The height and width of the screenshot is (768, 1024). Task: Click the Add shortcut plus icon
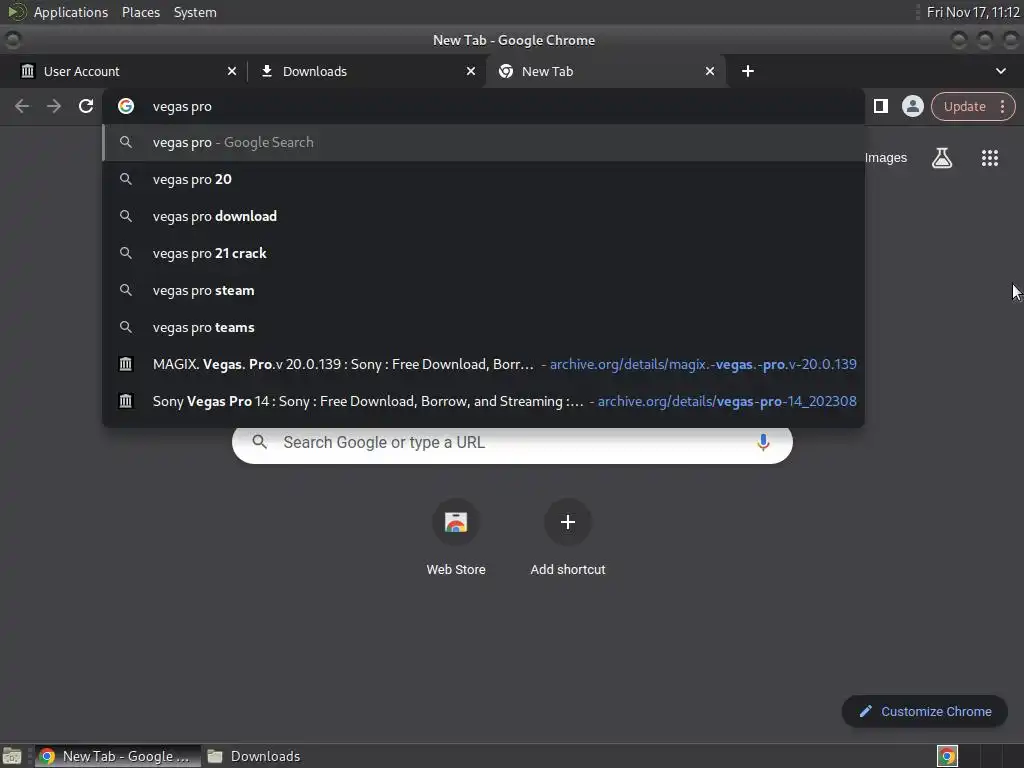point(568,522)
